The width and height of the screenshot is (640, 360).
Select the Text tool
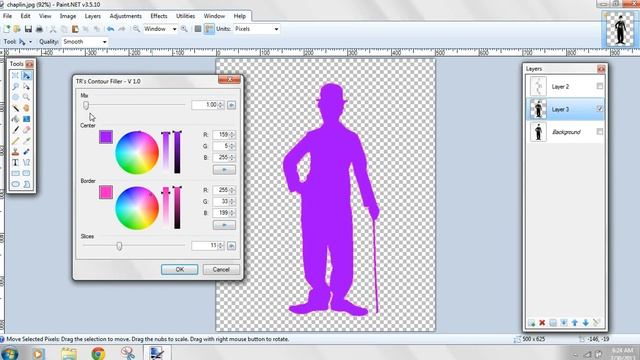point(16,162)
